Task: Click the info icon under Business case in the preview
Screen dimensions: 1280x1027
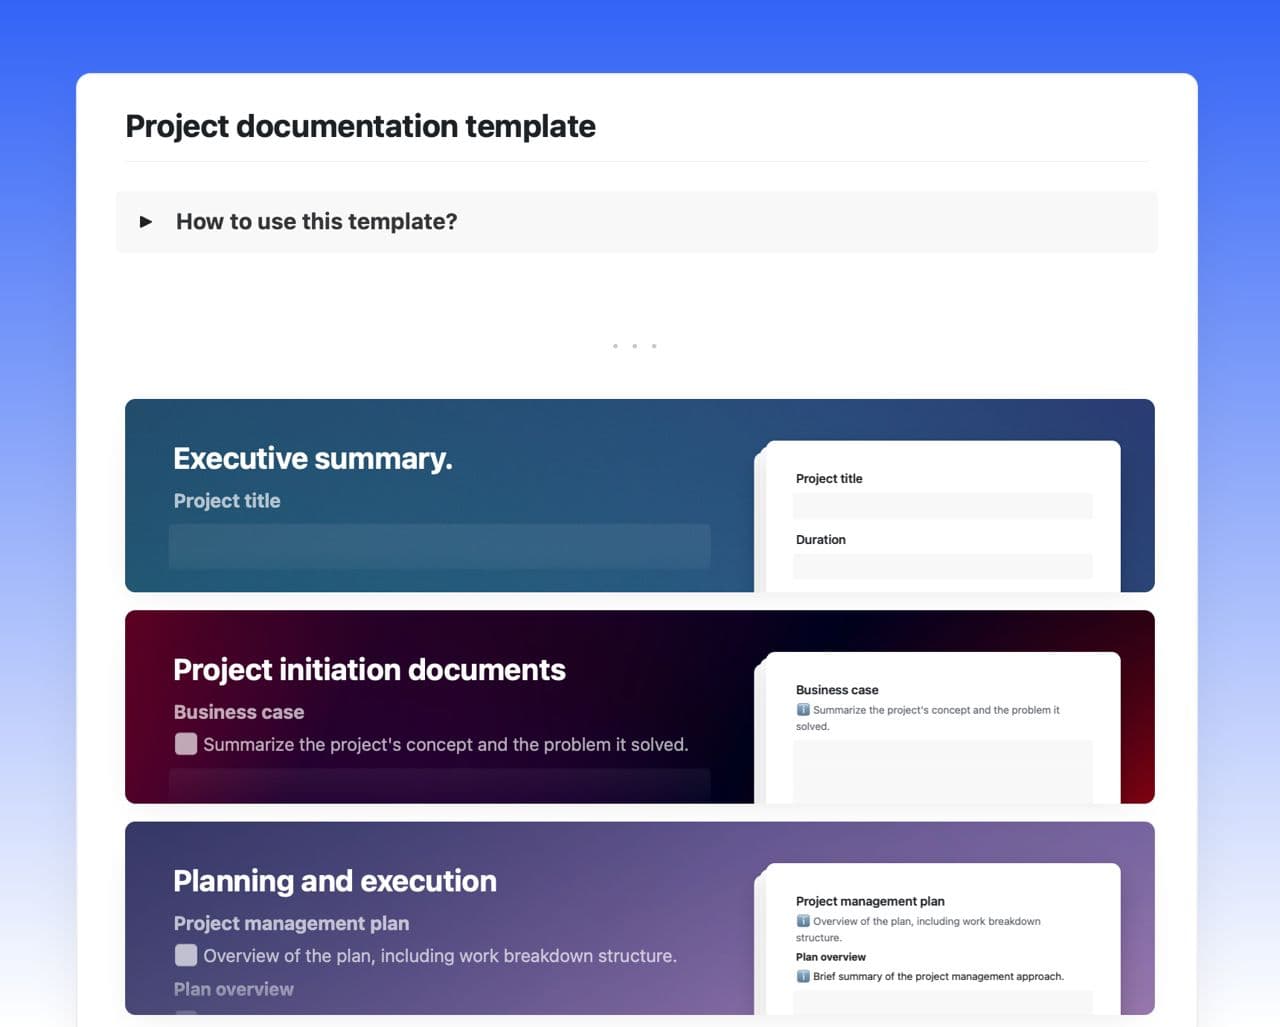Action: [803, 710]
